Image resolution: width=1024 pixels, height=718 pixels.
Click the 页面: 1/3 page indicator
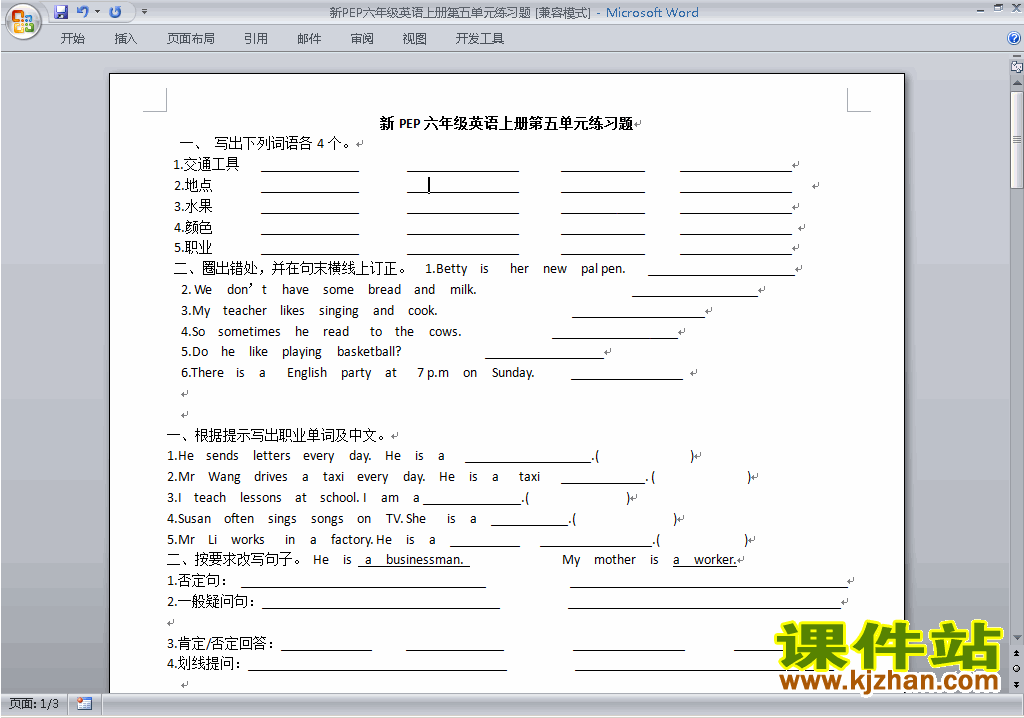[34, 704]
